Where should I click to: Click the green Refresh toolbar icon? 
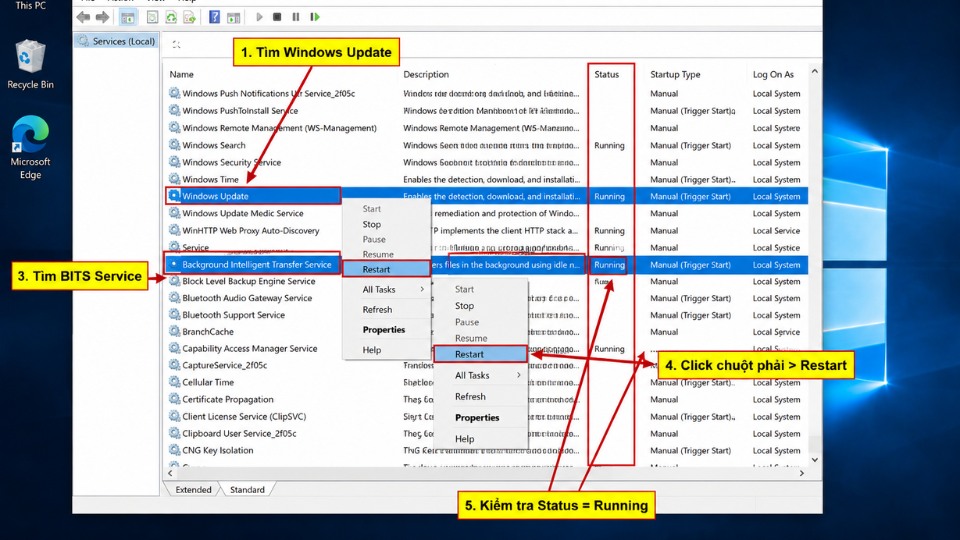[171, 17]
